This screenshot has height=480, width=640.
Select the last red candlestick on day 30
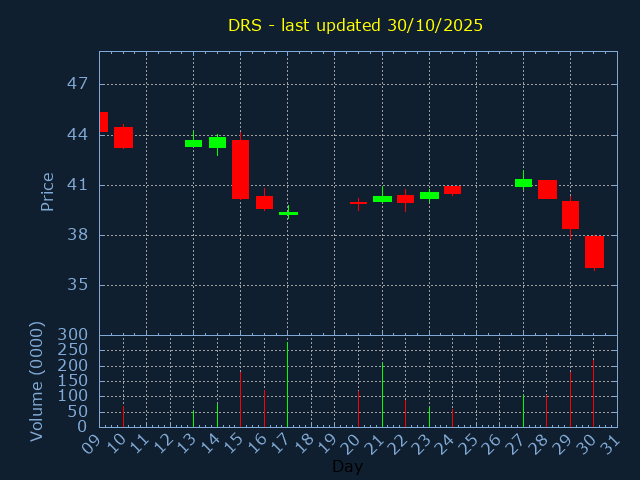pyautogui.click(x=594, y=251)
